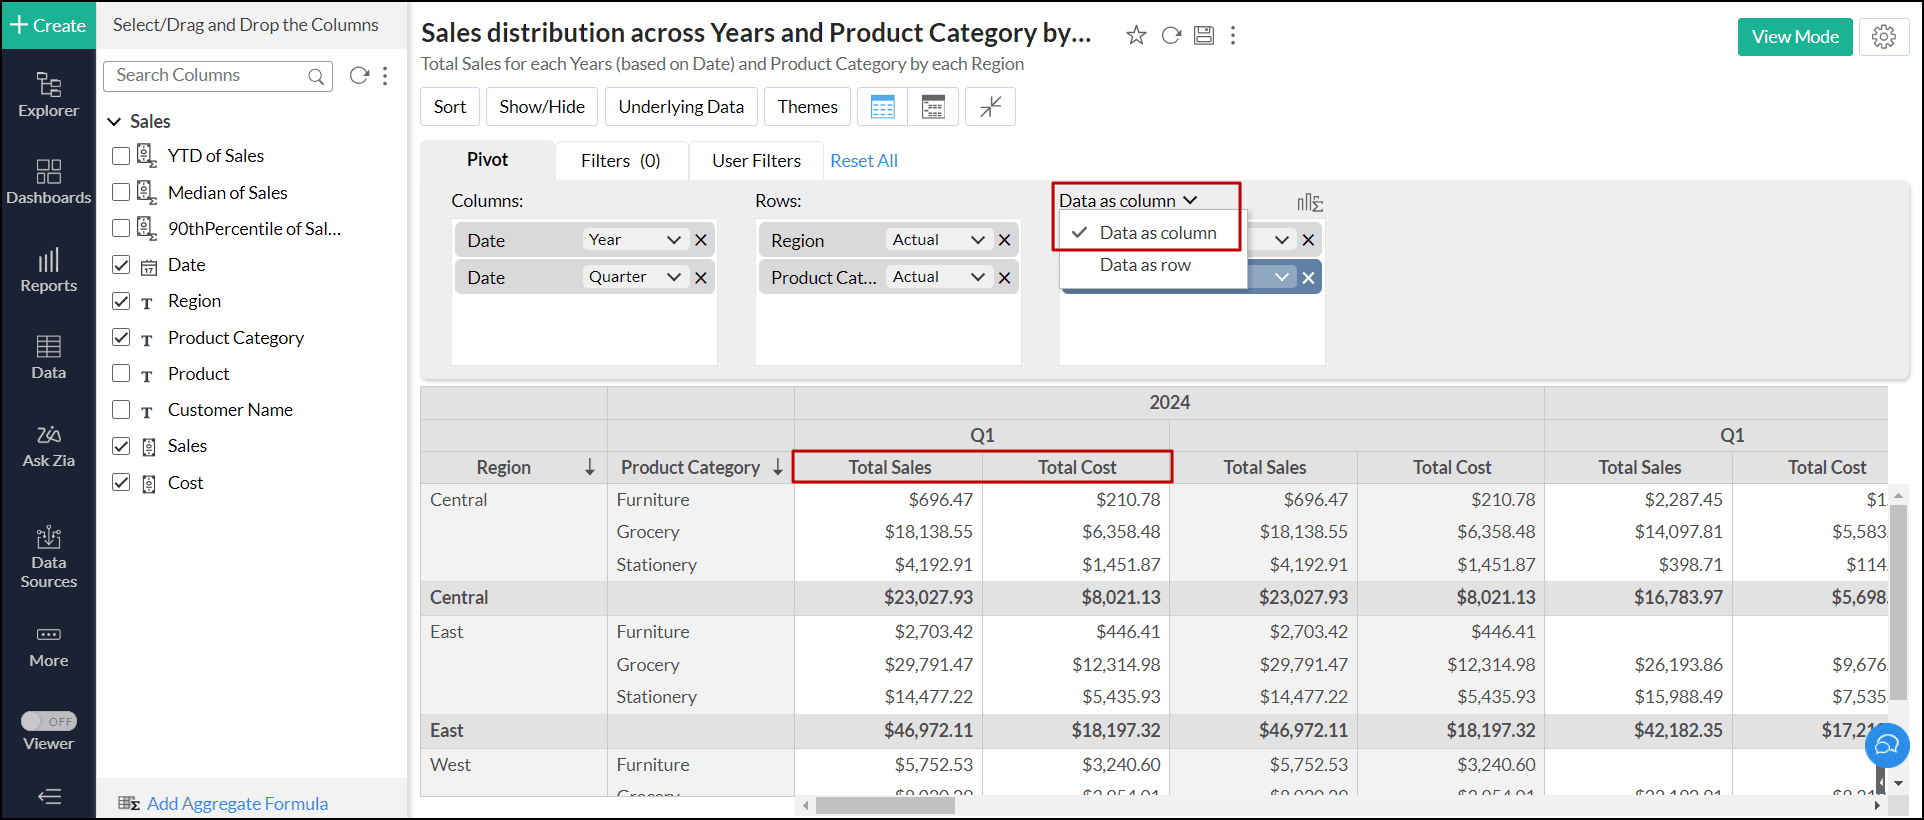Mark report as favorite with star icon

click(1136, 36)
